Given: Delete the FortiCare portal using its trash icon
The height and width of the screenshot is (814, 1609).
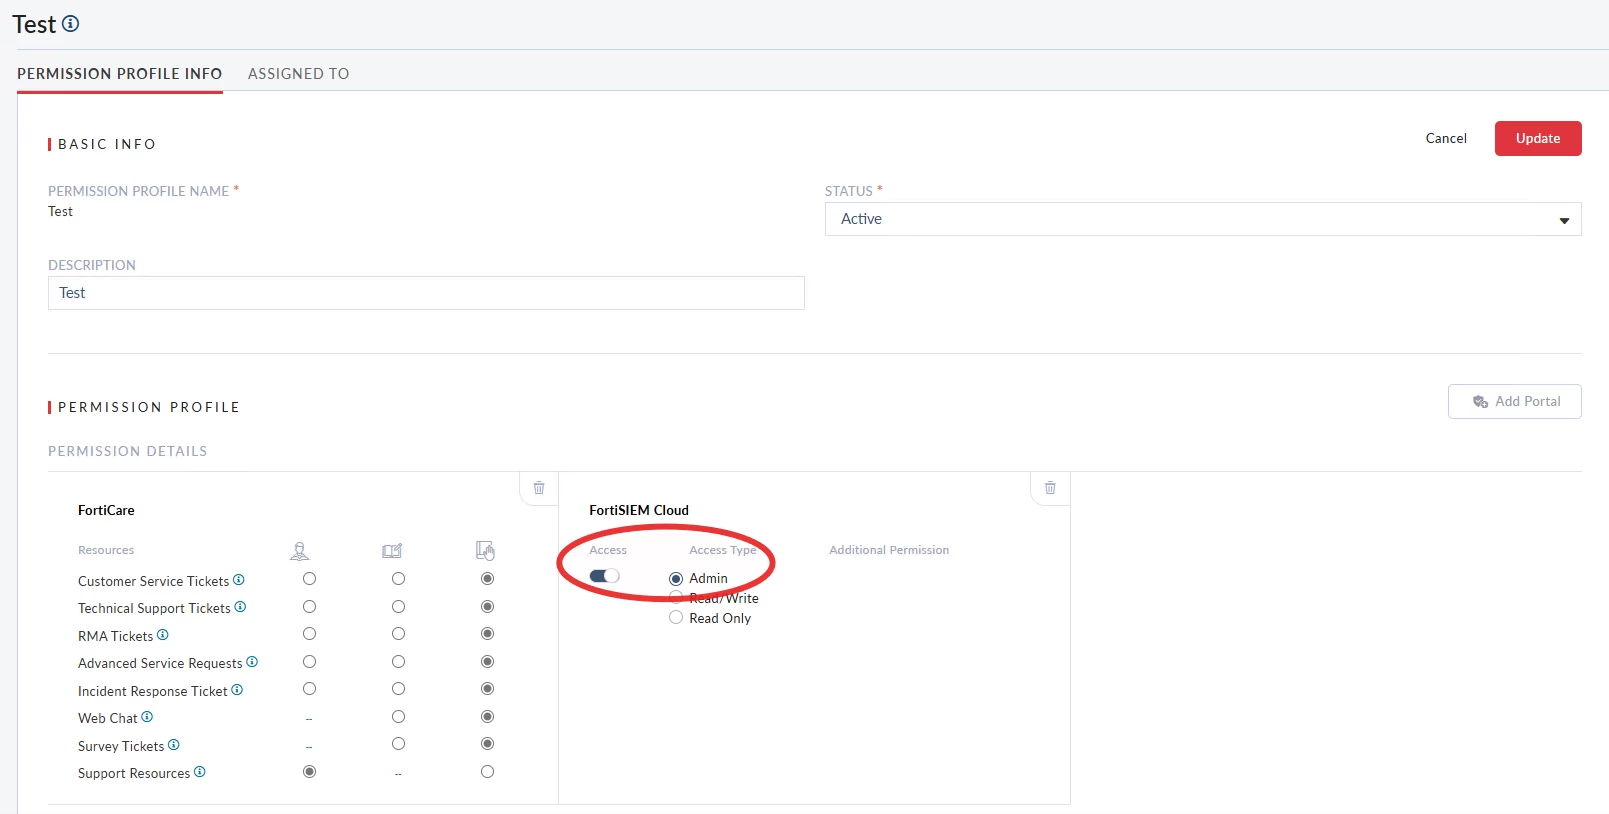Looking at the screenshot, I should [539, 488].
